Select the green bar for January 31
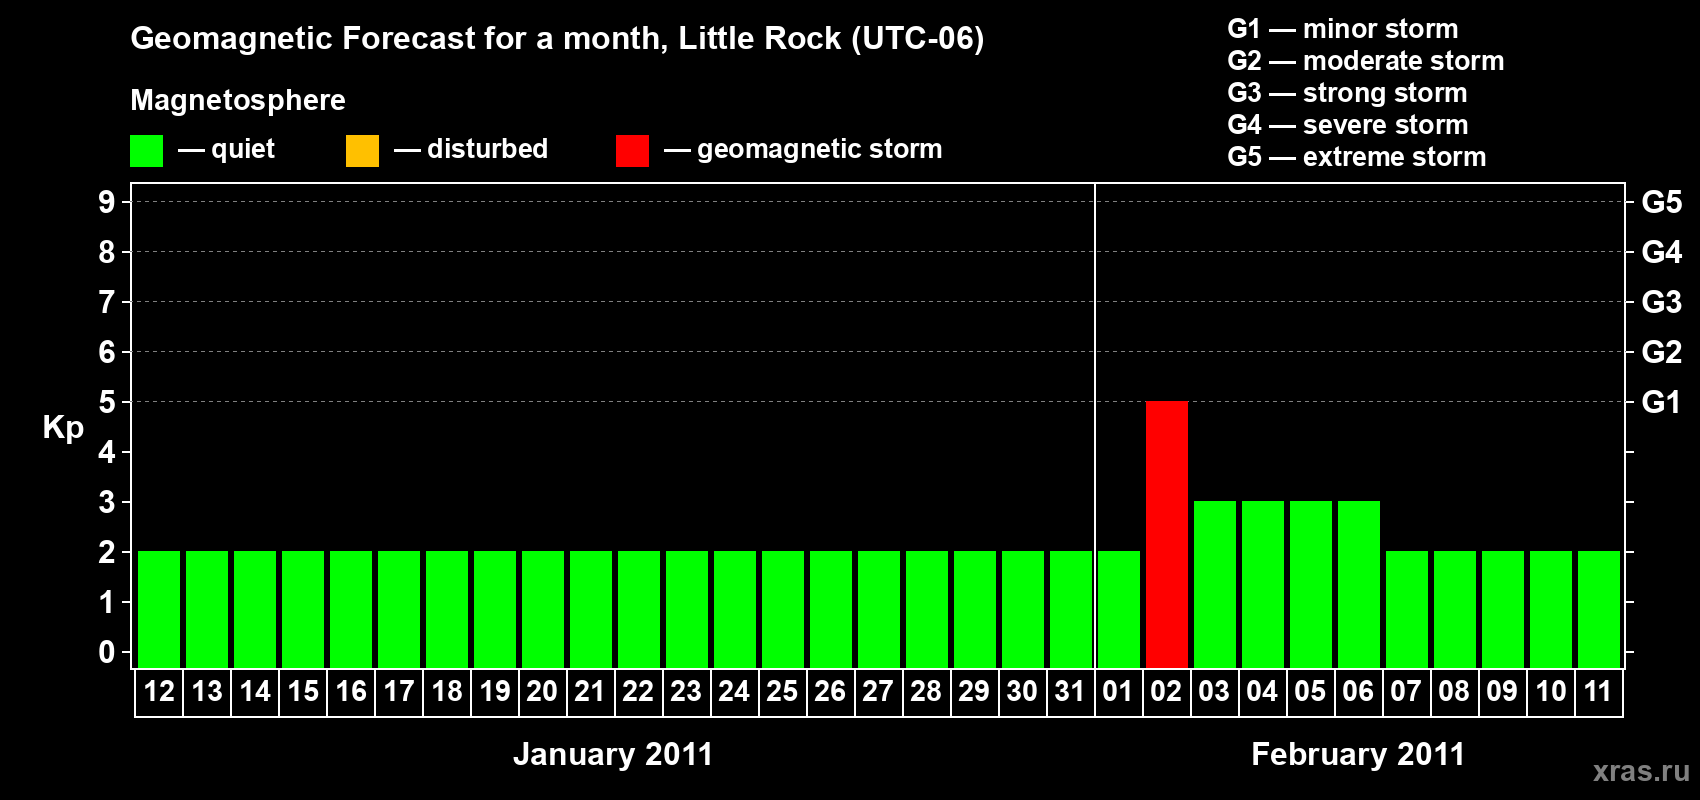This screenshot has width=1700, height=800. point(1071,609)
